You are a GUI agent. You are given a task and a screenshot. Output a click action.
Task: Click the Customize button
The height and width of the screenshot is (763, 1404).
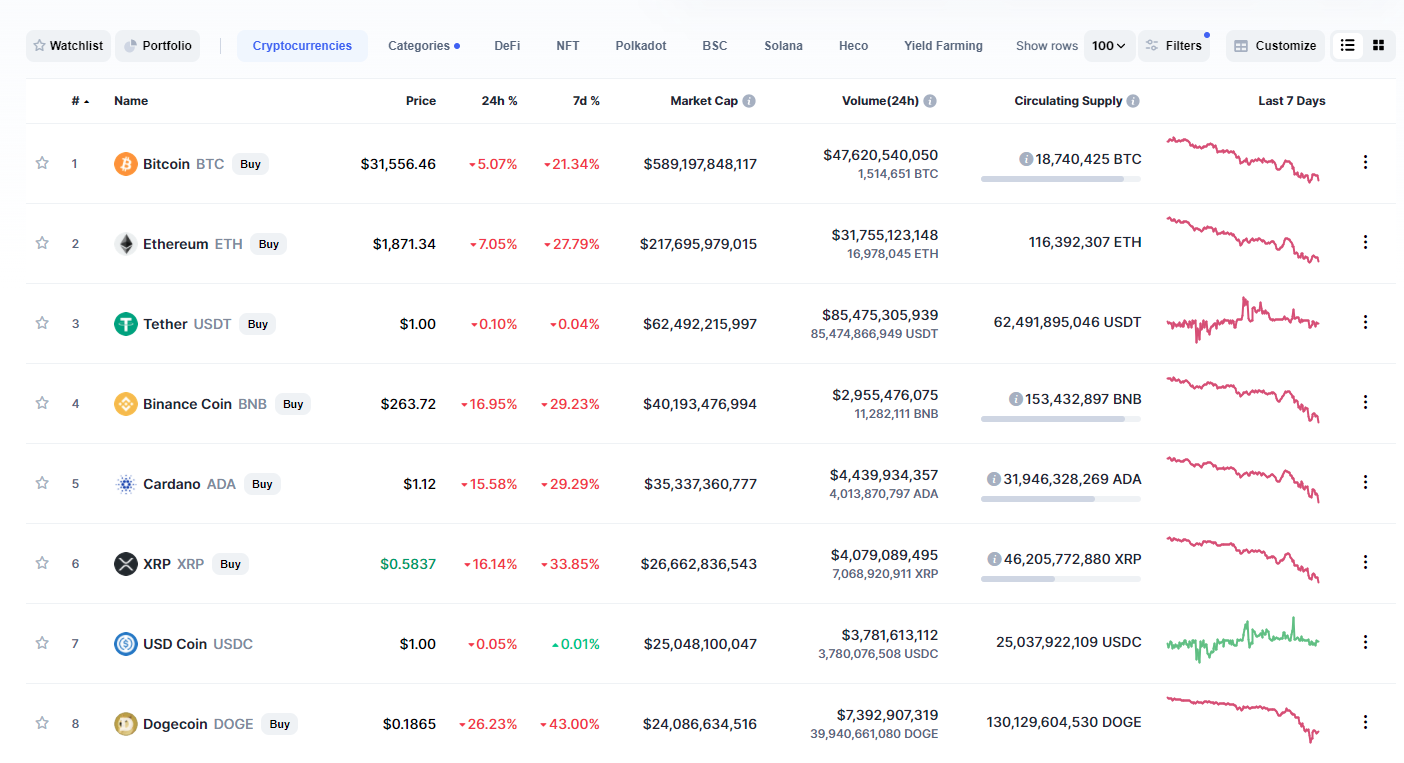[x=1275, y=46]
